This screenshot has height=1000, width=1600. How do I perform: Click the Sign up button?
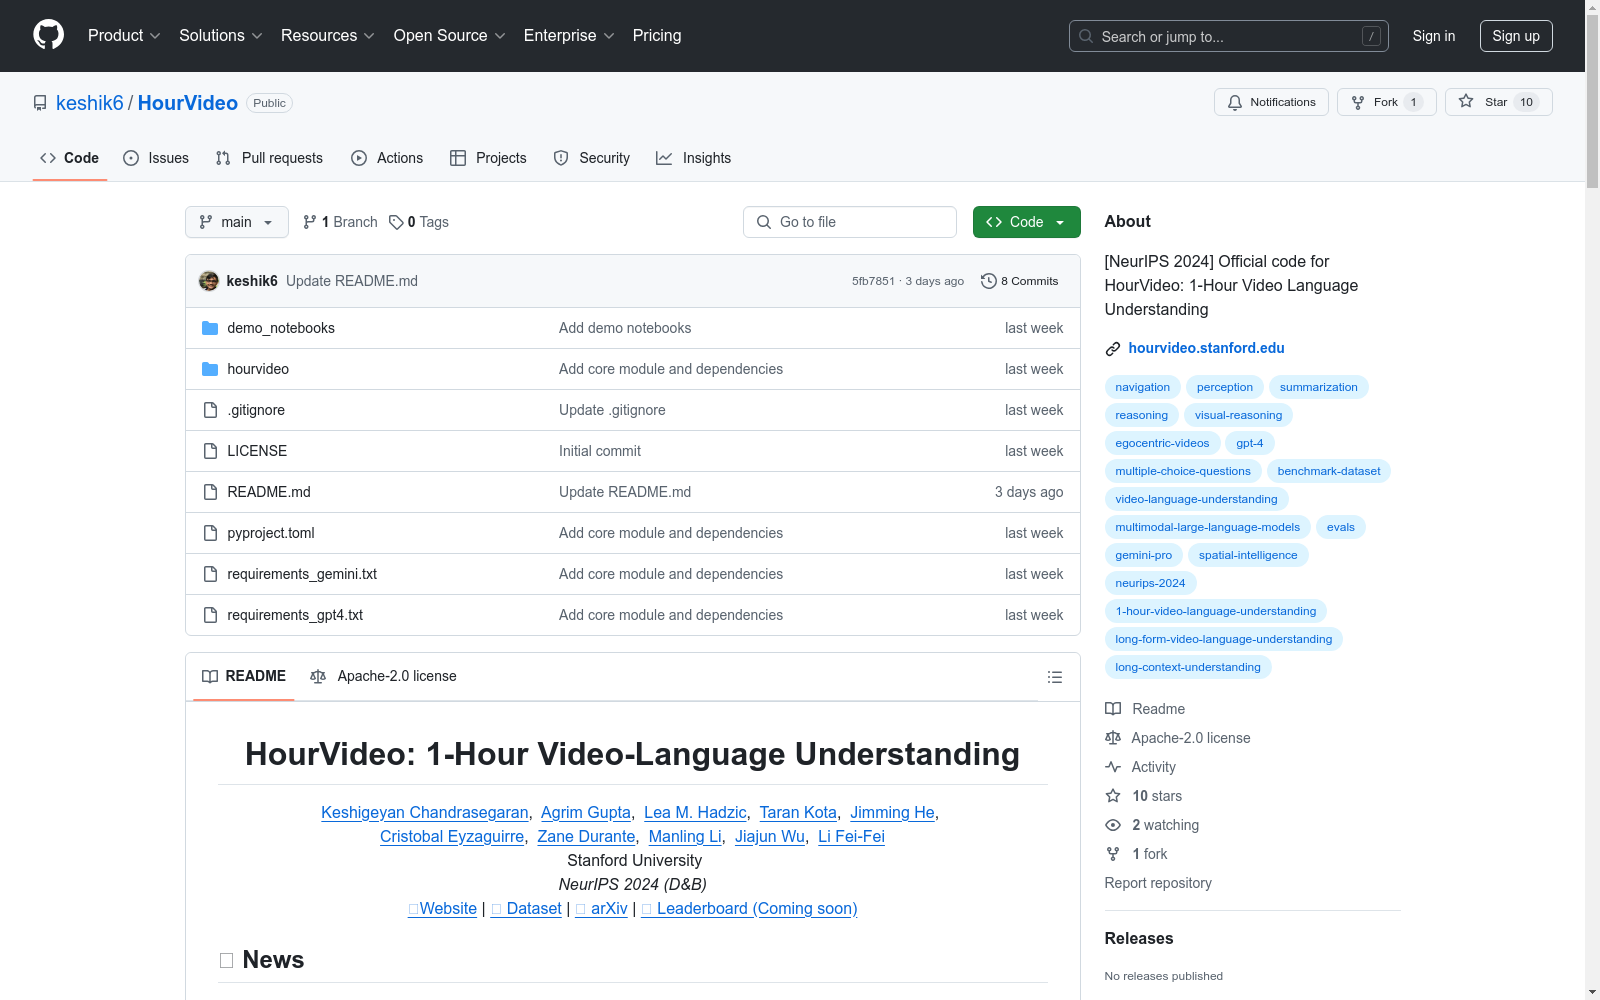click(x=1515, y=36)
